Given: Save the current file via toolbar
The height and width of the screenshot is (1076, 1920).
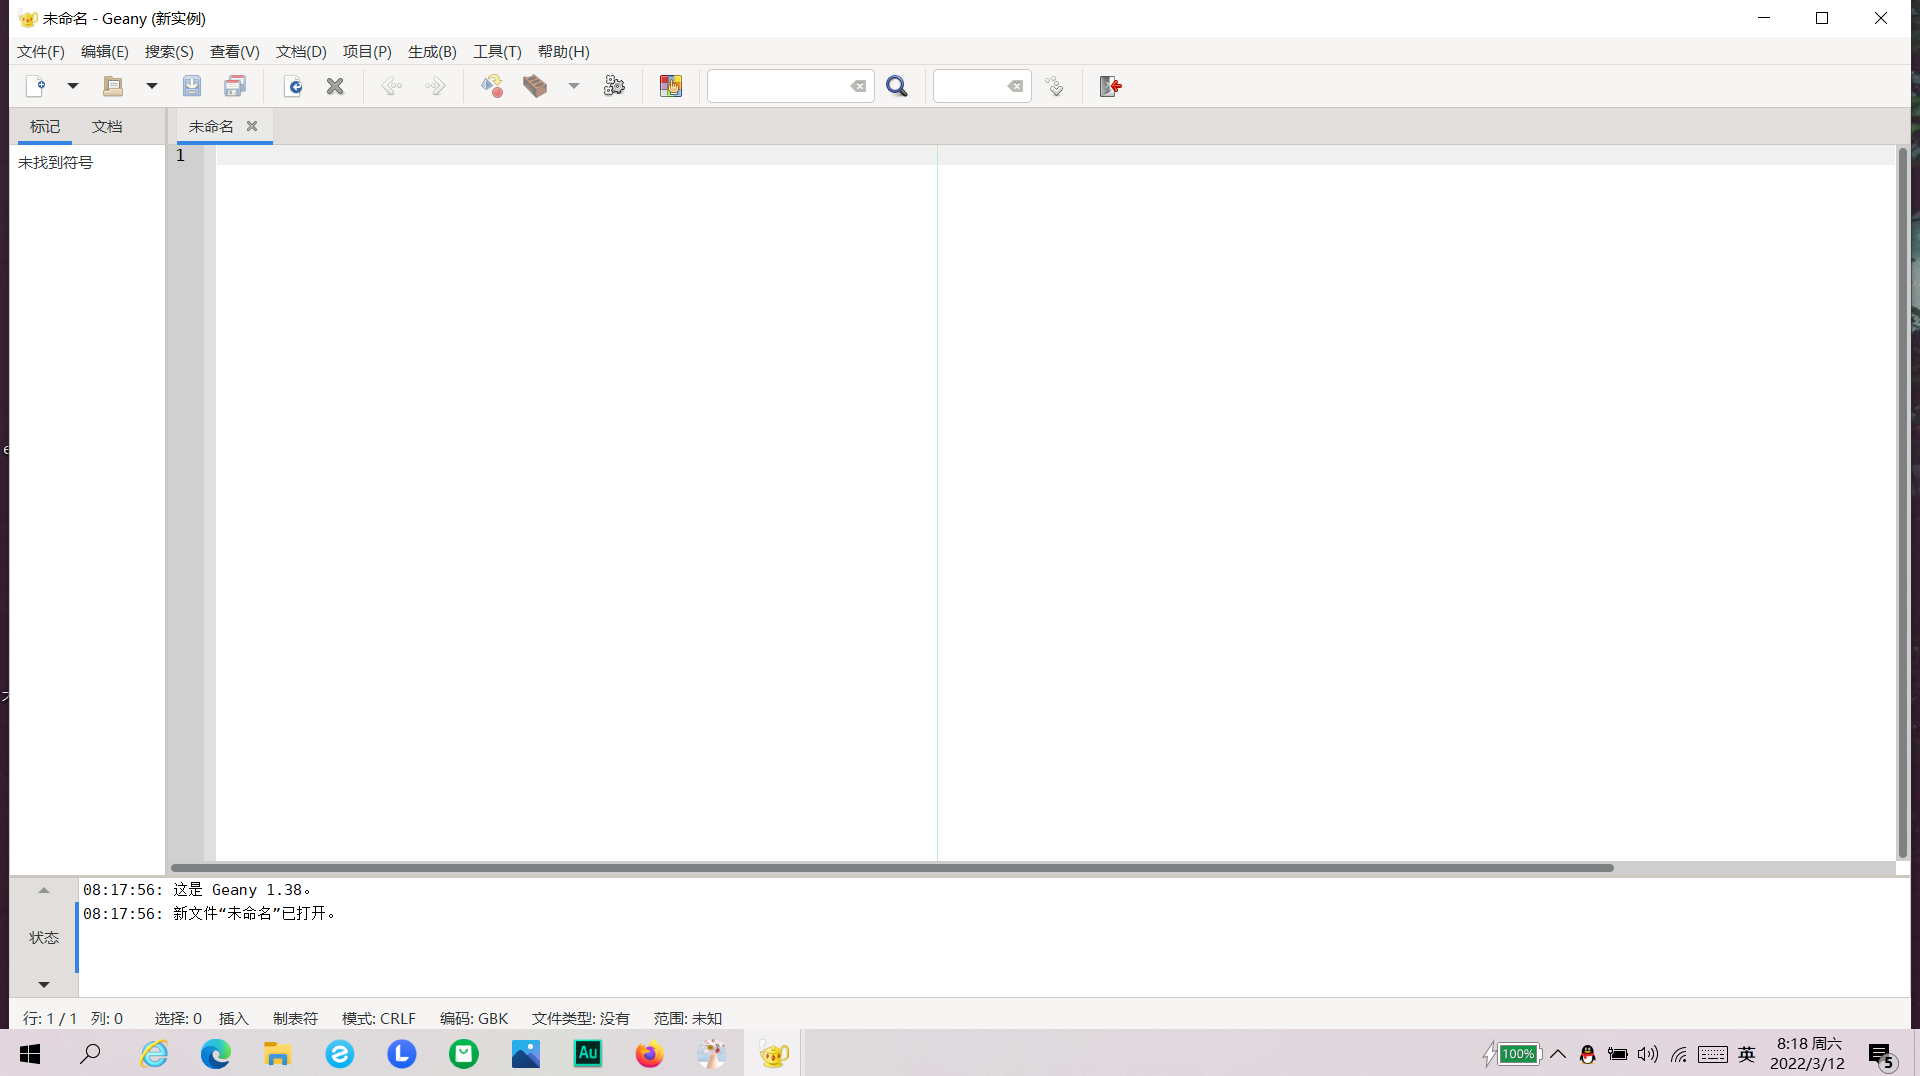Looking at the screenshot, I should pos(192,86).
